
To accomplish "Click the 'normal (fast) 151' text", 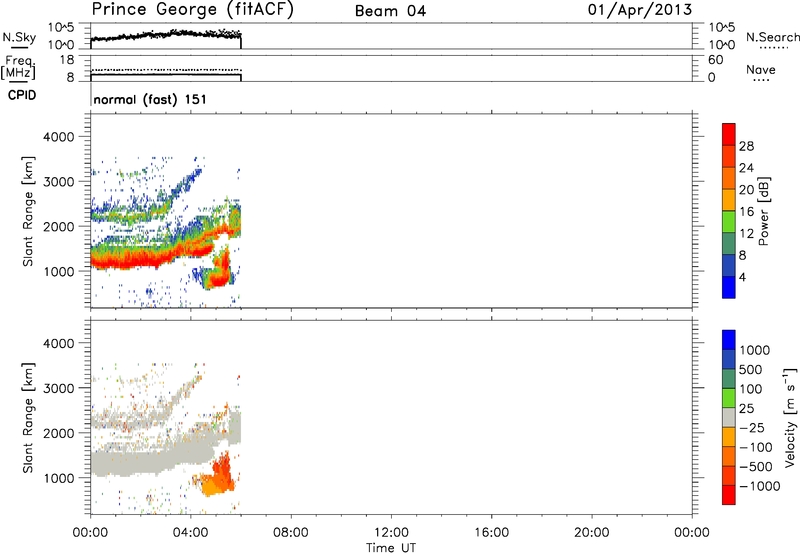I will [150, 99].
